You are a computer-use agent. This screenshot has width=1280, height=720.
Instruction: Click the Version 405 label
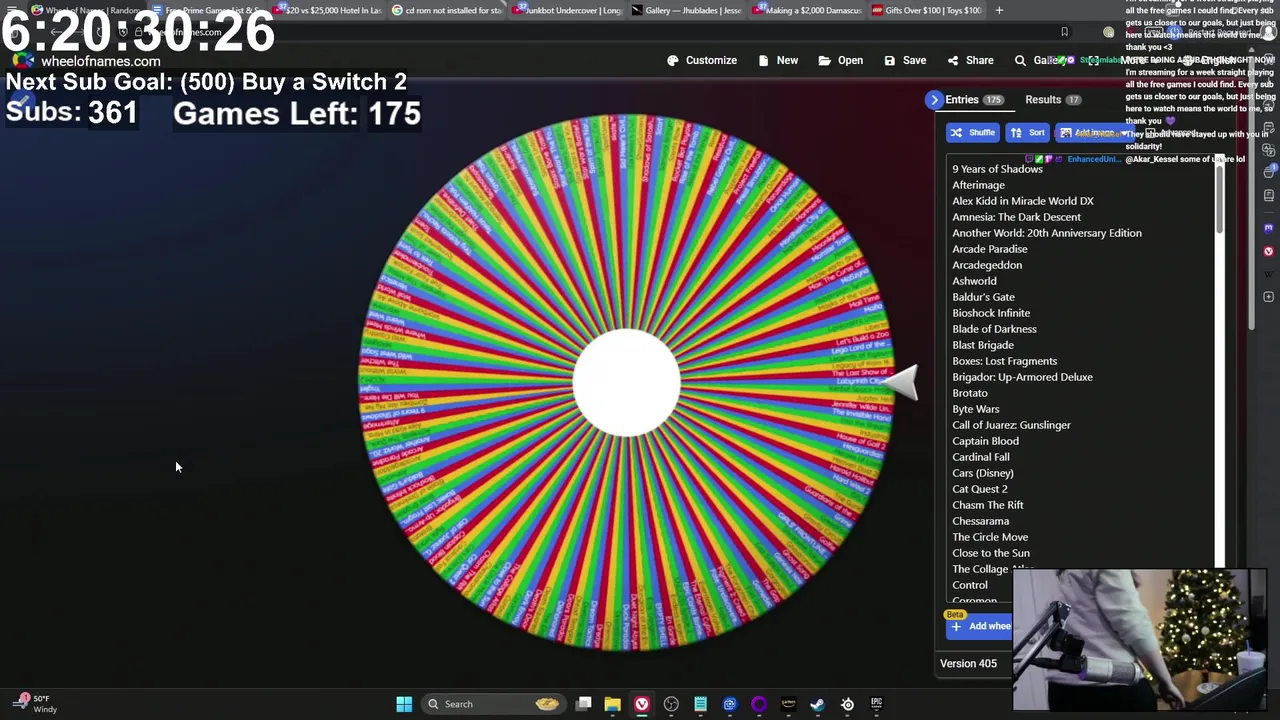(968, 663)
